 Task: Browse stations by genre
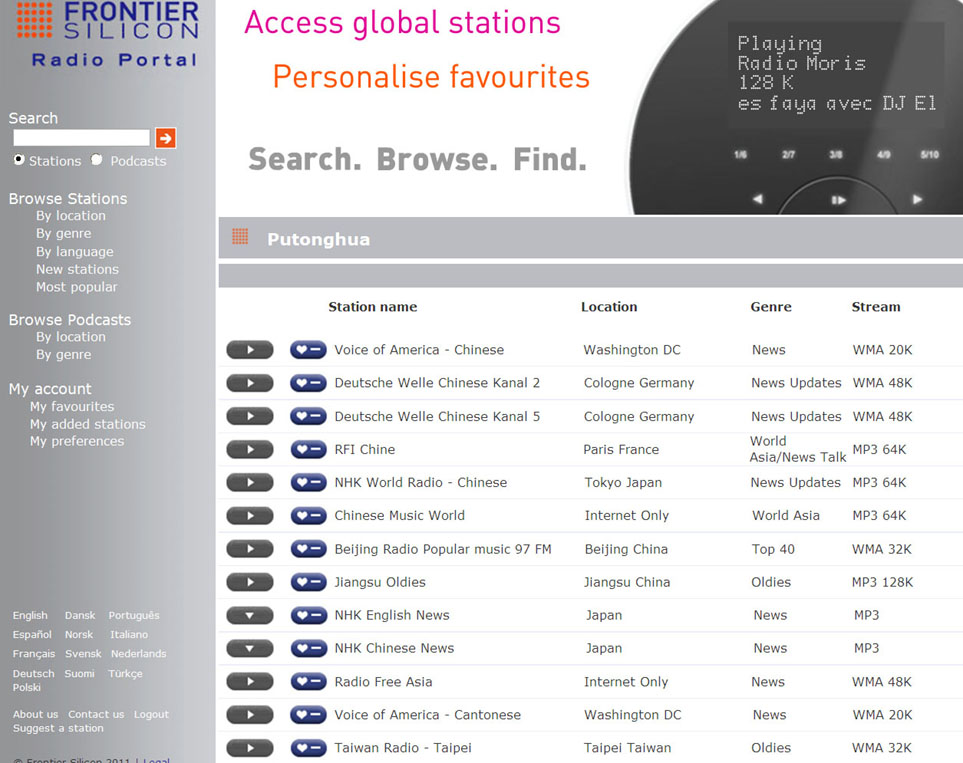tap(63, 233)
